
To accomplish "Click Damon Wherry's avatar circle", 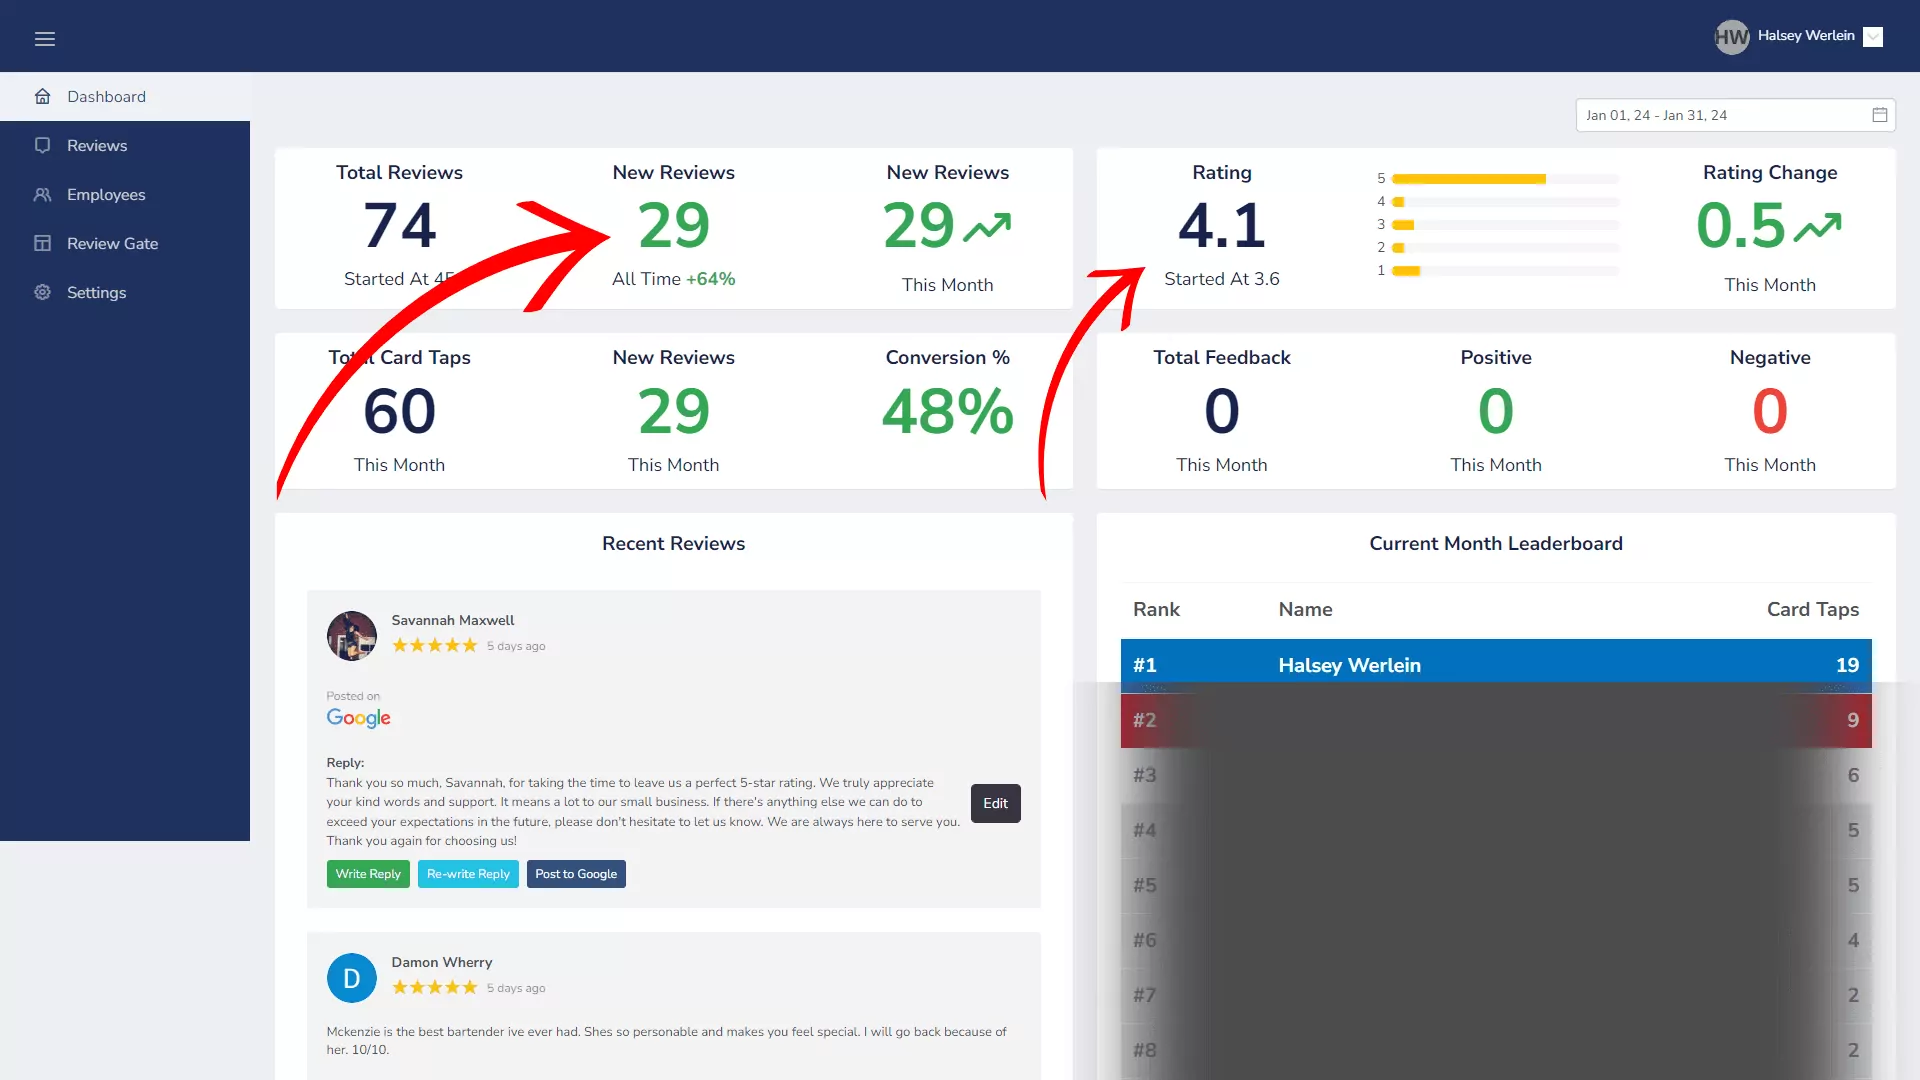I will 352,978.
